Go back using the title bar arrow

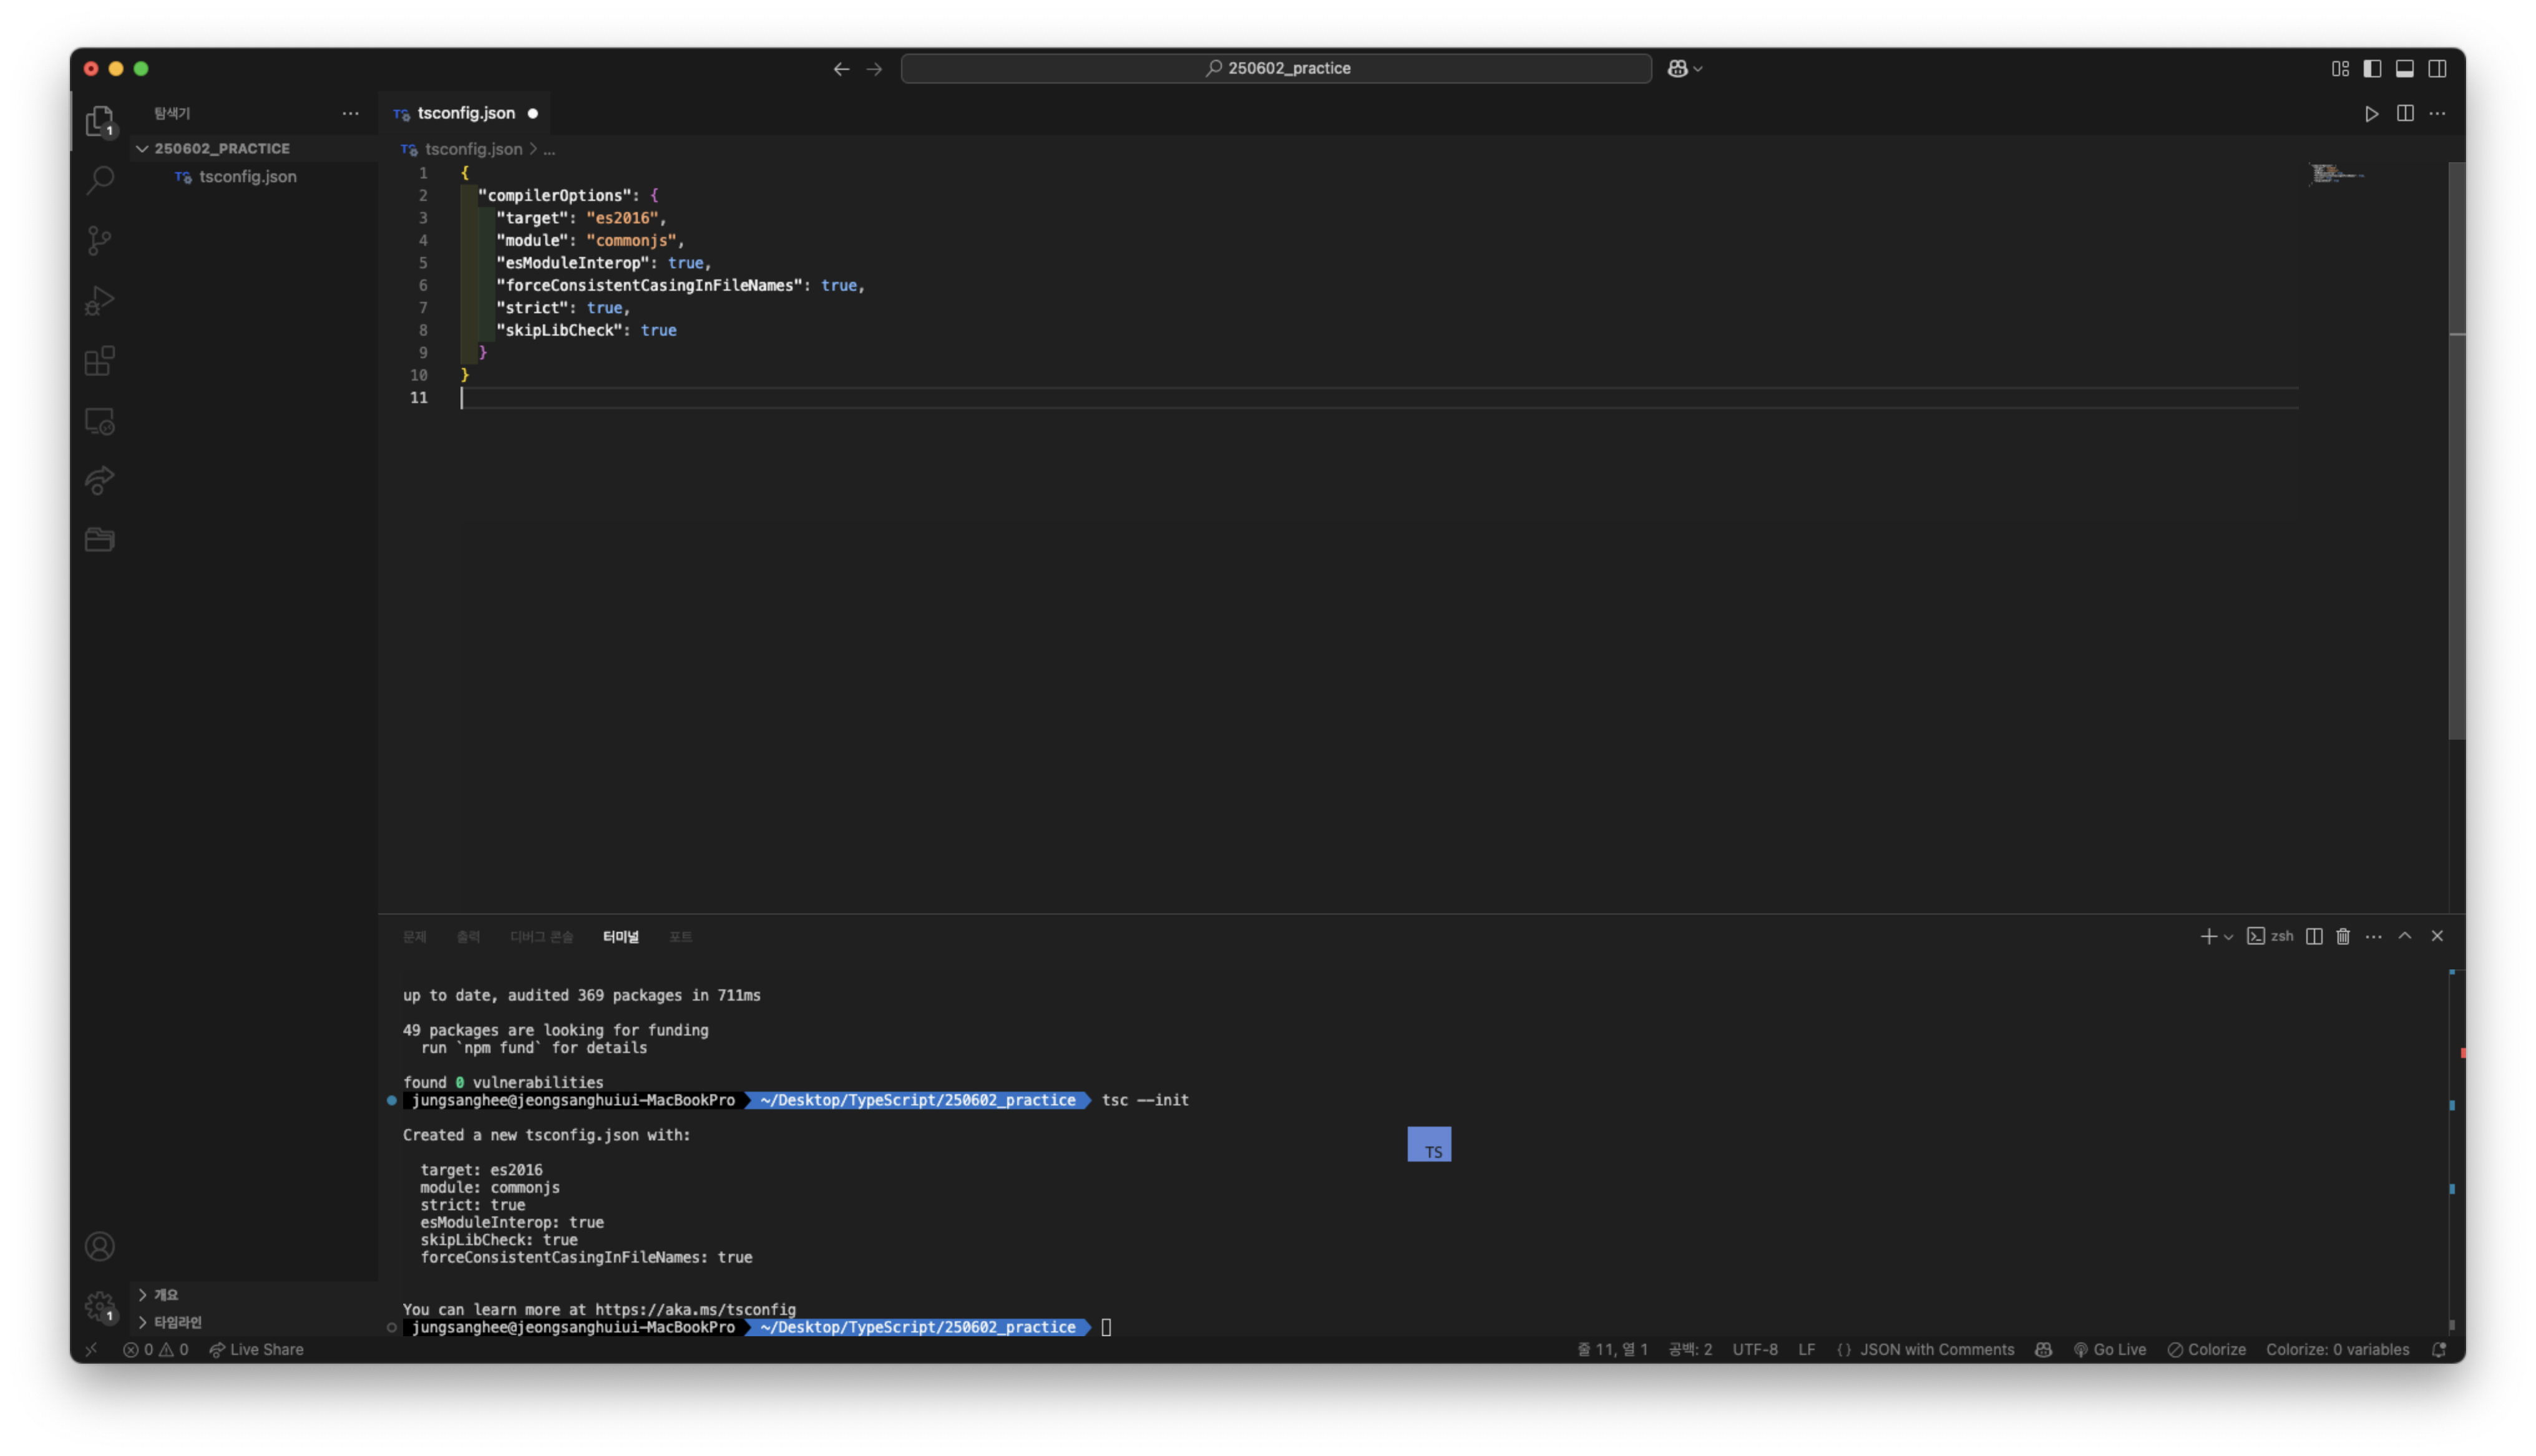click(841, 68)
